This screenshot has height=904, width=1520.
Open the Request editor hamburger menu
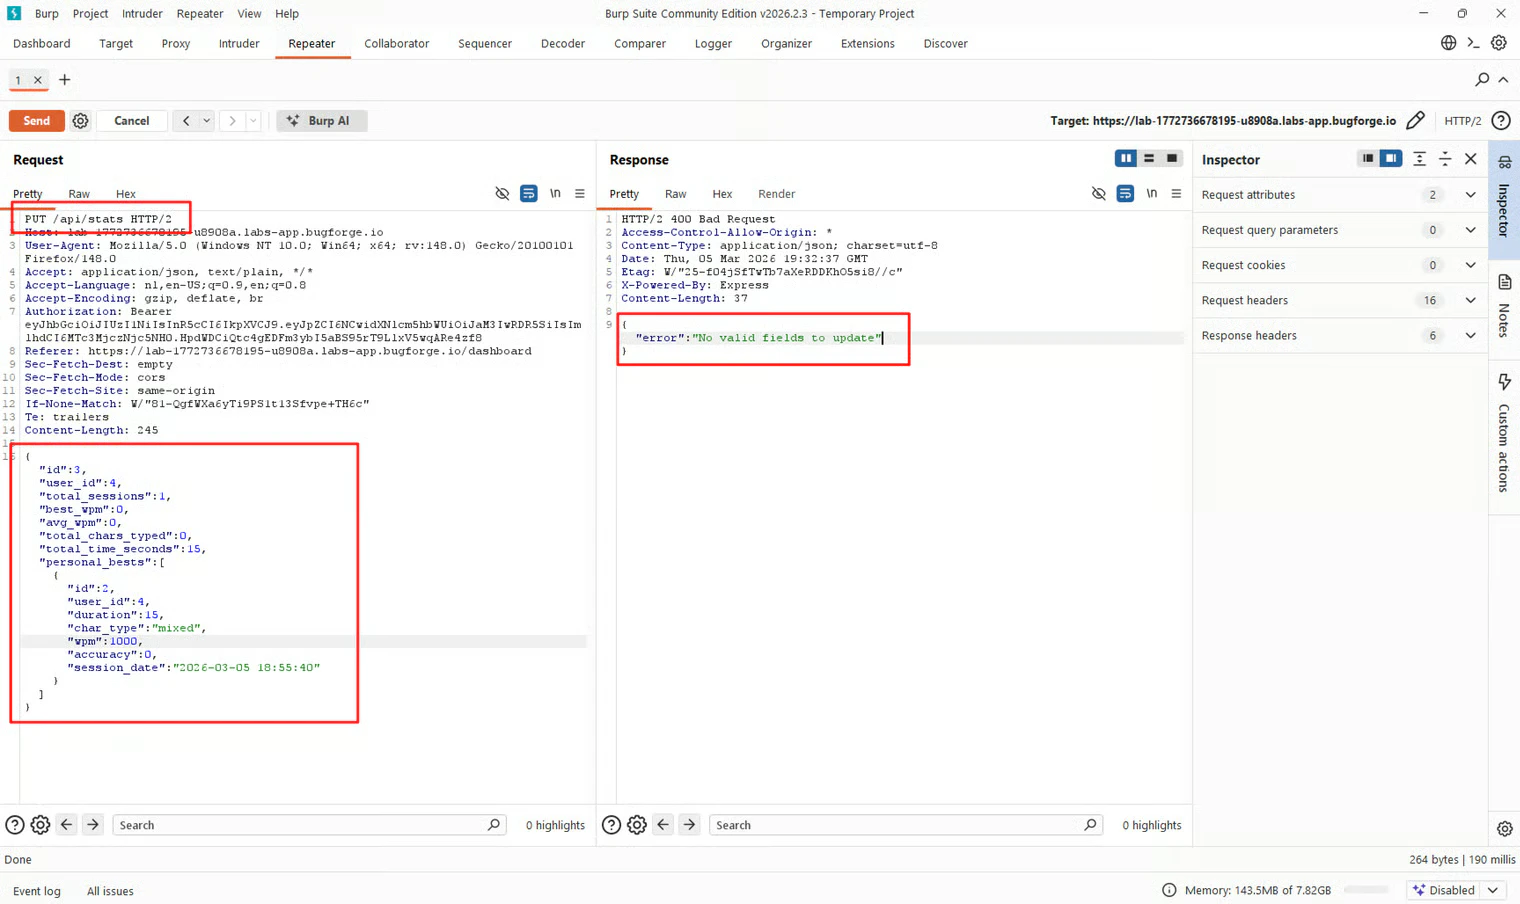pos(580,194)
